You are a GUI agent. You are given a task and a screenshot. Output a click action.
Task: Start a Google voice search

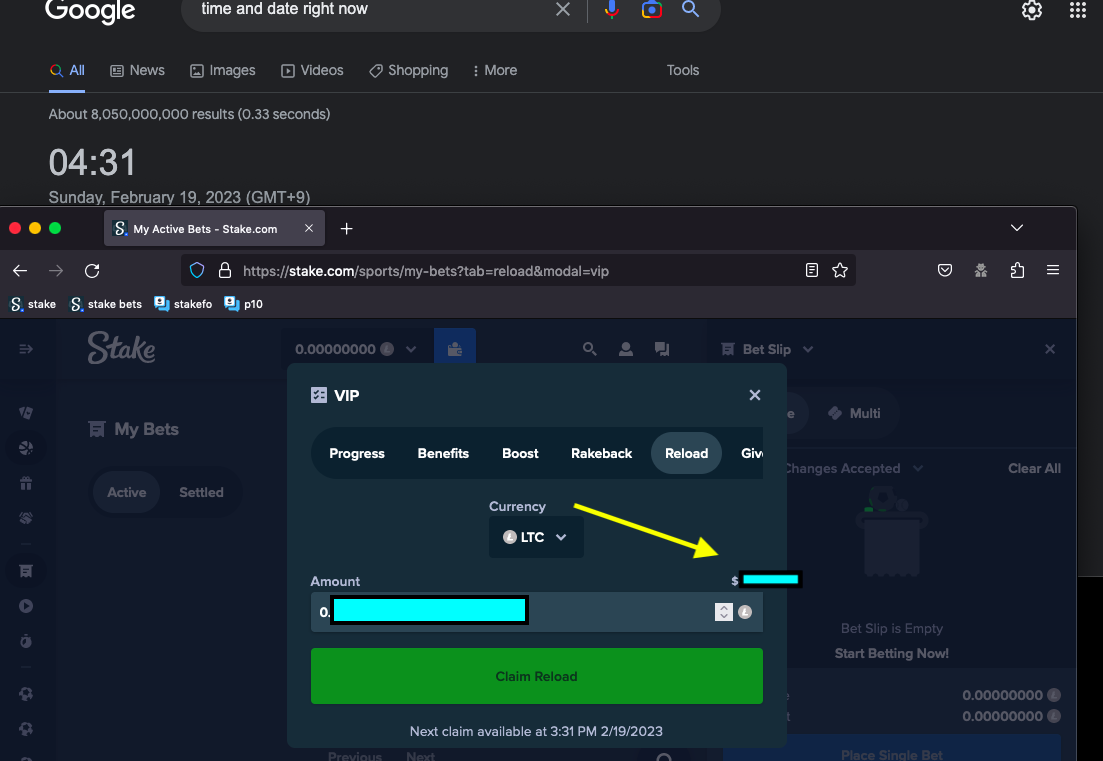click(612, 9)
